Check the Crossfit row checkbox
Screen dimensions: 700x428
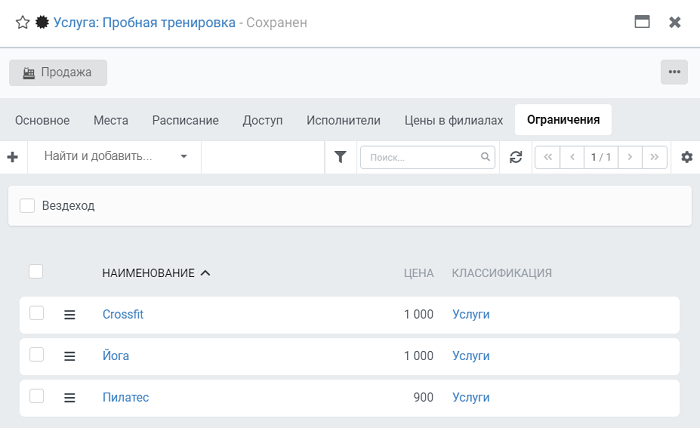point(37,313)
